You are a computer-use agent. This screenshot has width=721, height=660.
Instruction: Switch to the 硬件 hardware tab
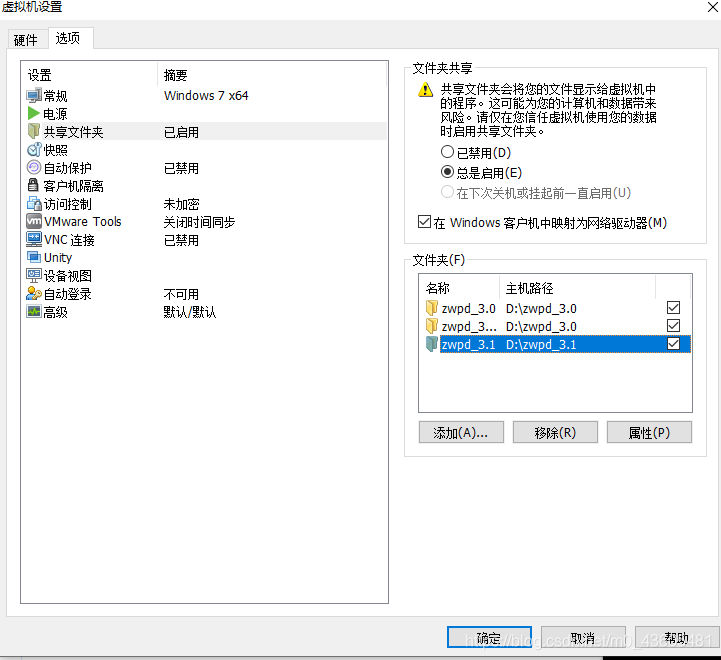pos(26,40)
